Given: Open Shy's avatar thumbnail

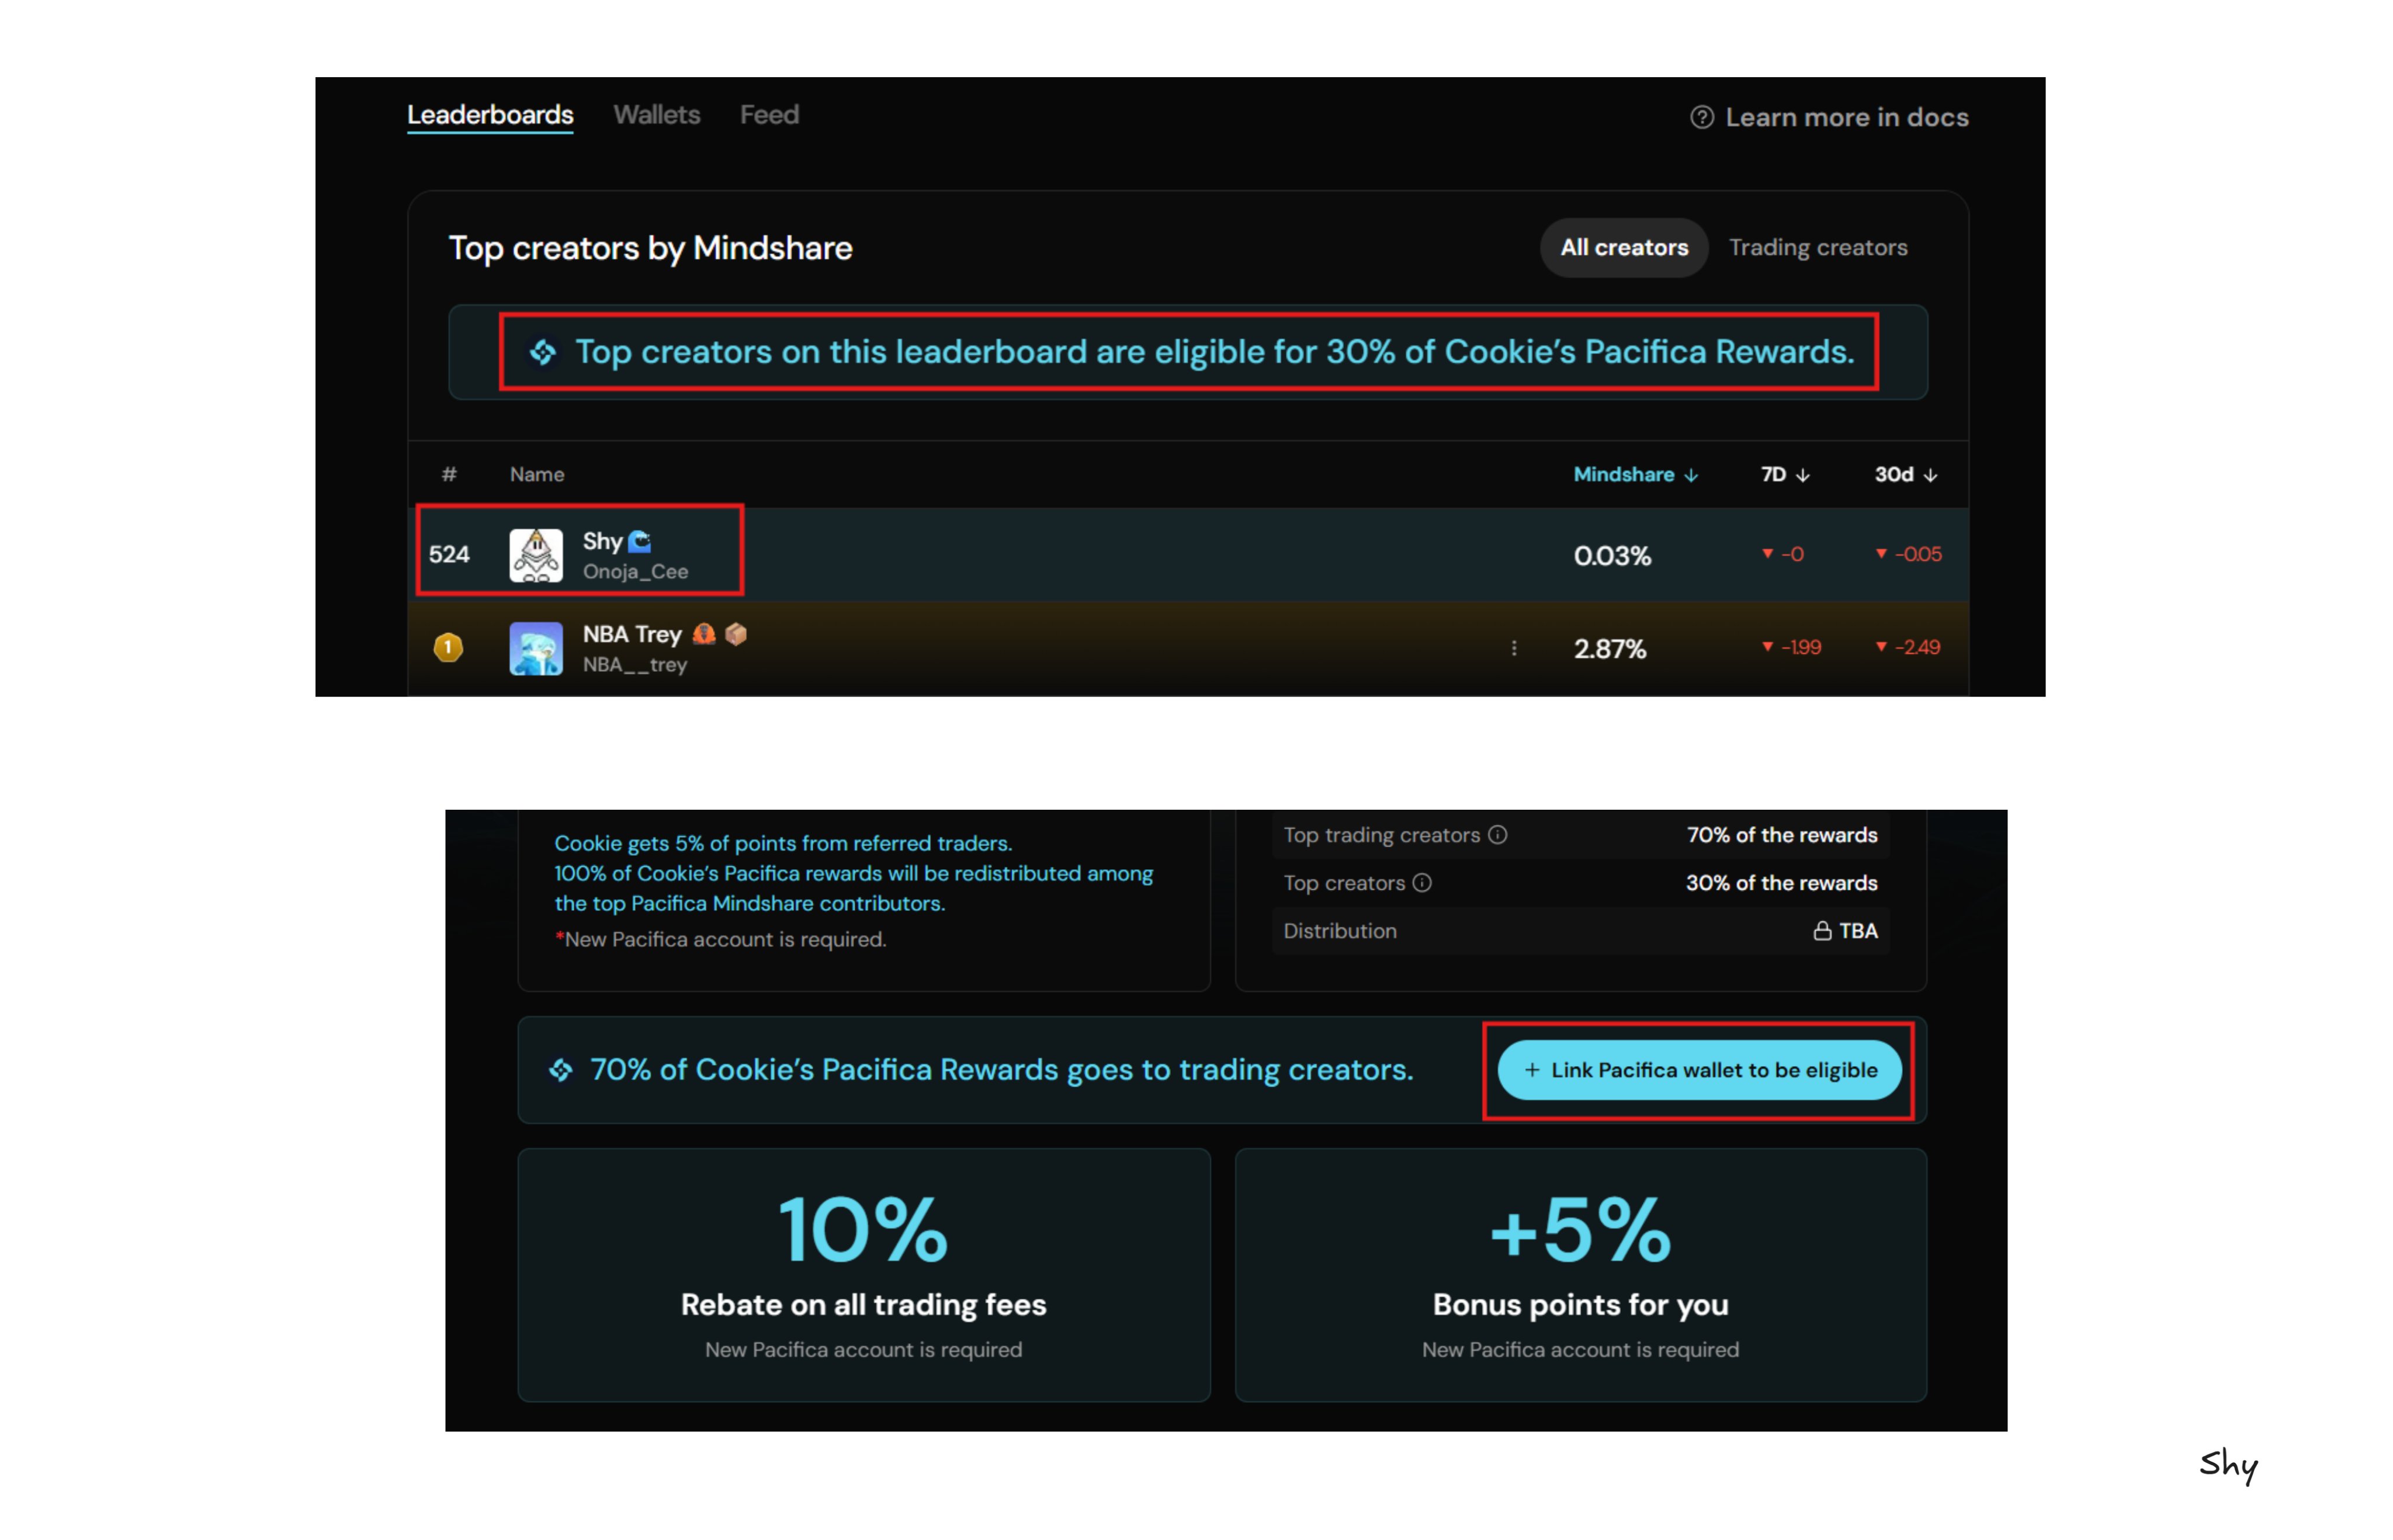Looking at the screenshot, I should pos(536,555).
